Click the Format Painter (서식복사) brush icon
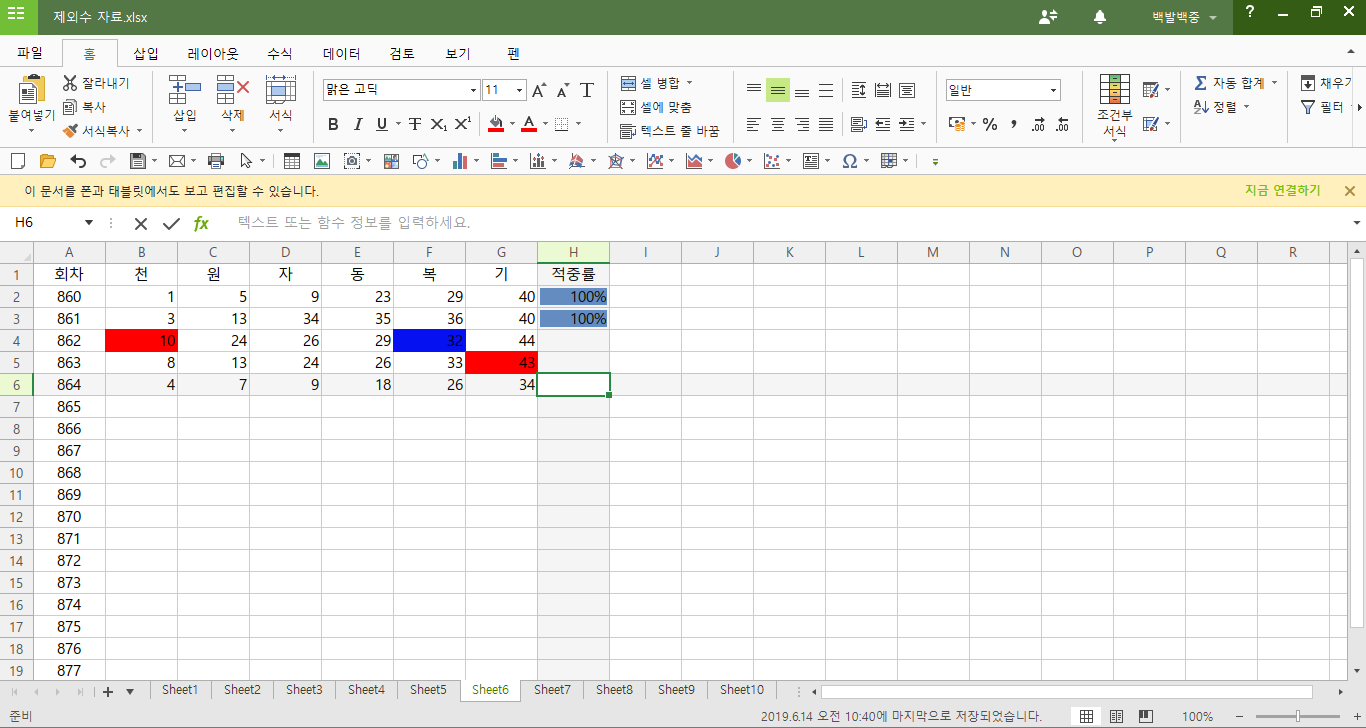 pyautogui.click(x=70, y=131)
